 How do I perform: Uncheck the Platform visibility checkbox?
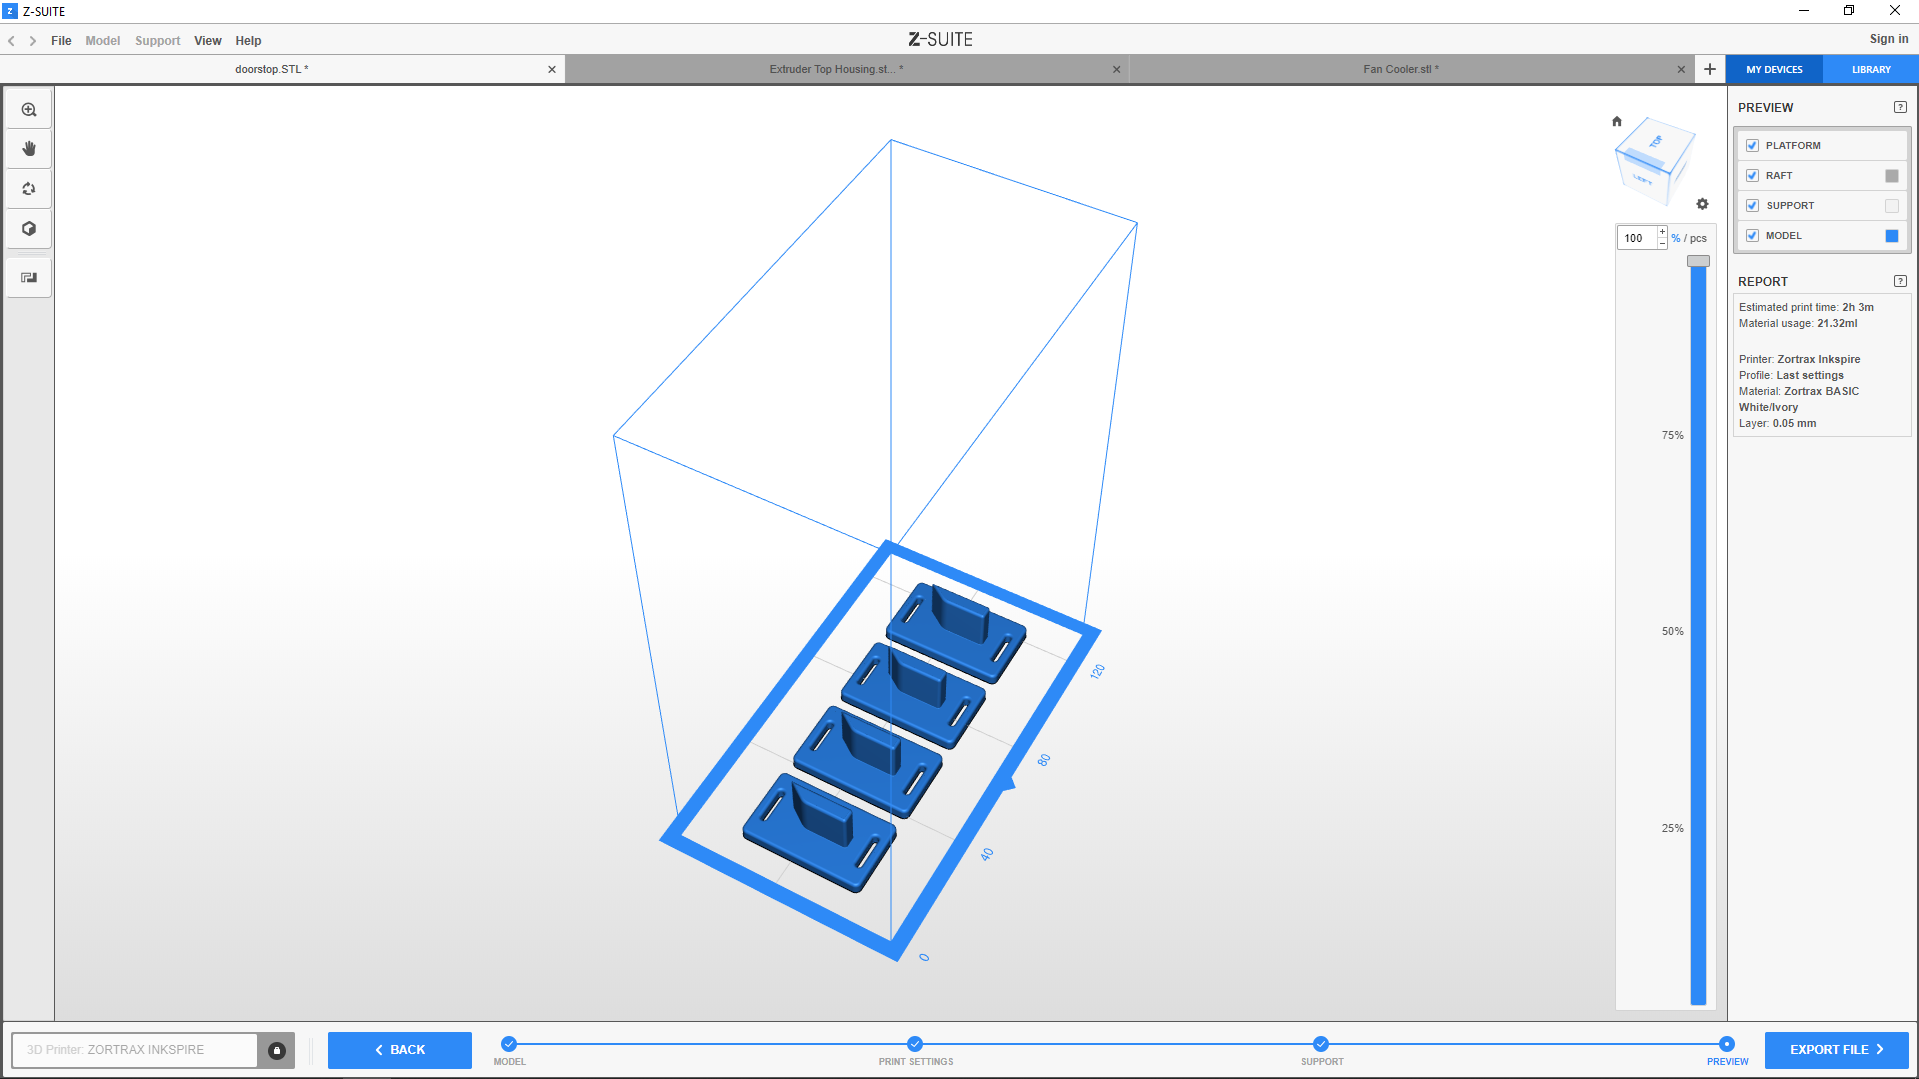1752,146
